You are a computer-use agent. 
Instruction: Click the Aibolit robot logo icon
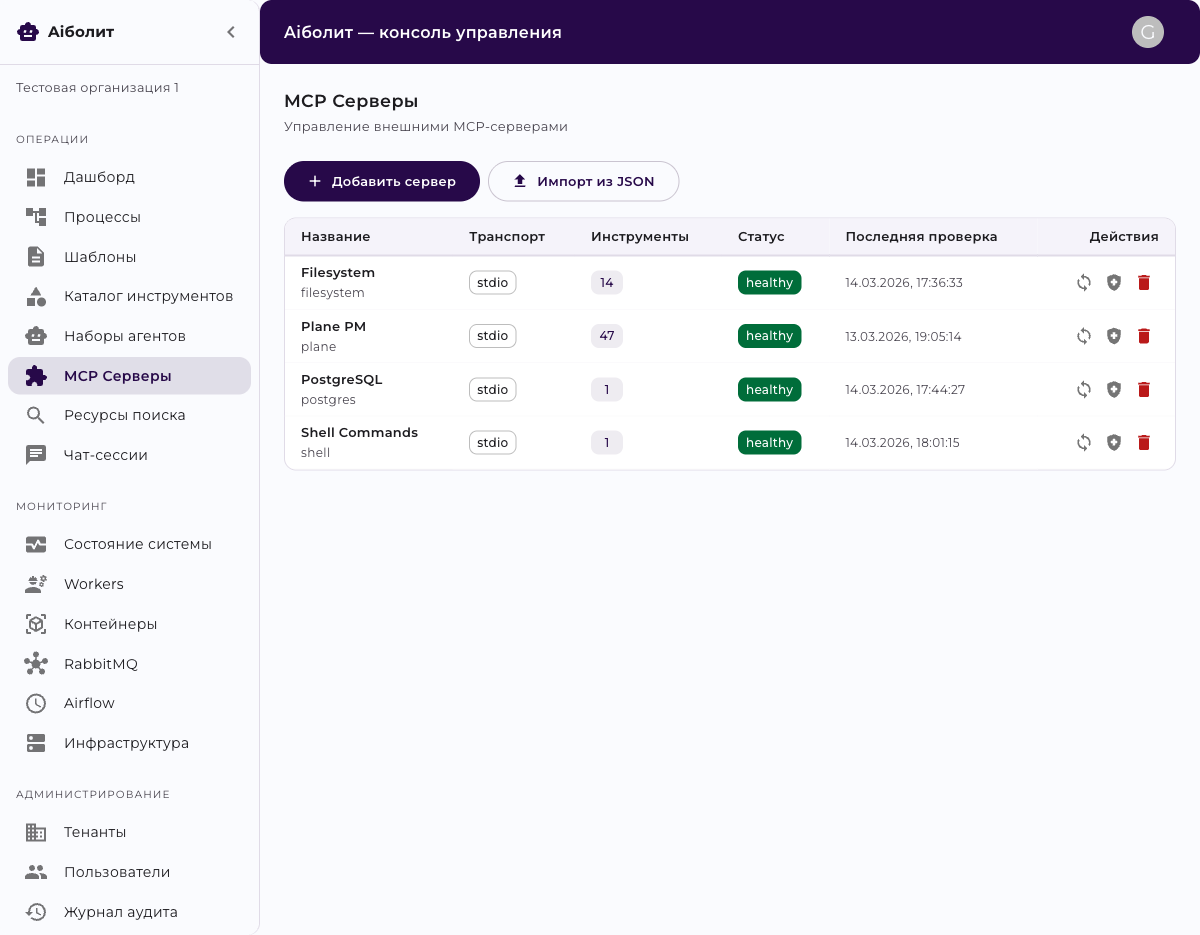pyautogui.click(x=28, y=32)
